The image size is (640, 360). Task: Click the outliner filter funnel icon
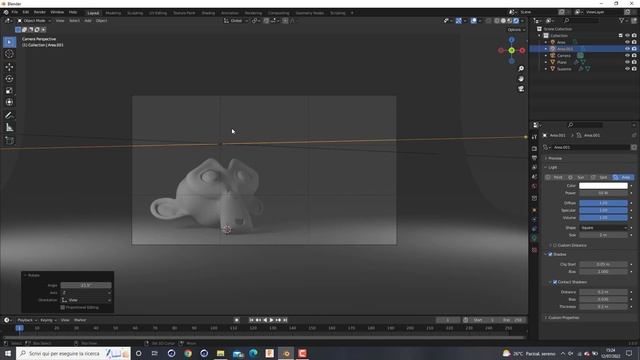621,20
